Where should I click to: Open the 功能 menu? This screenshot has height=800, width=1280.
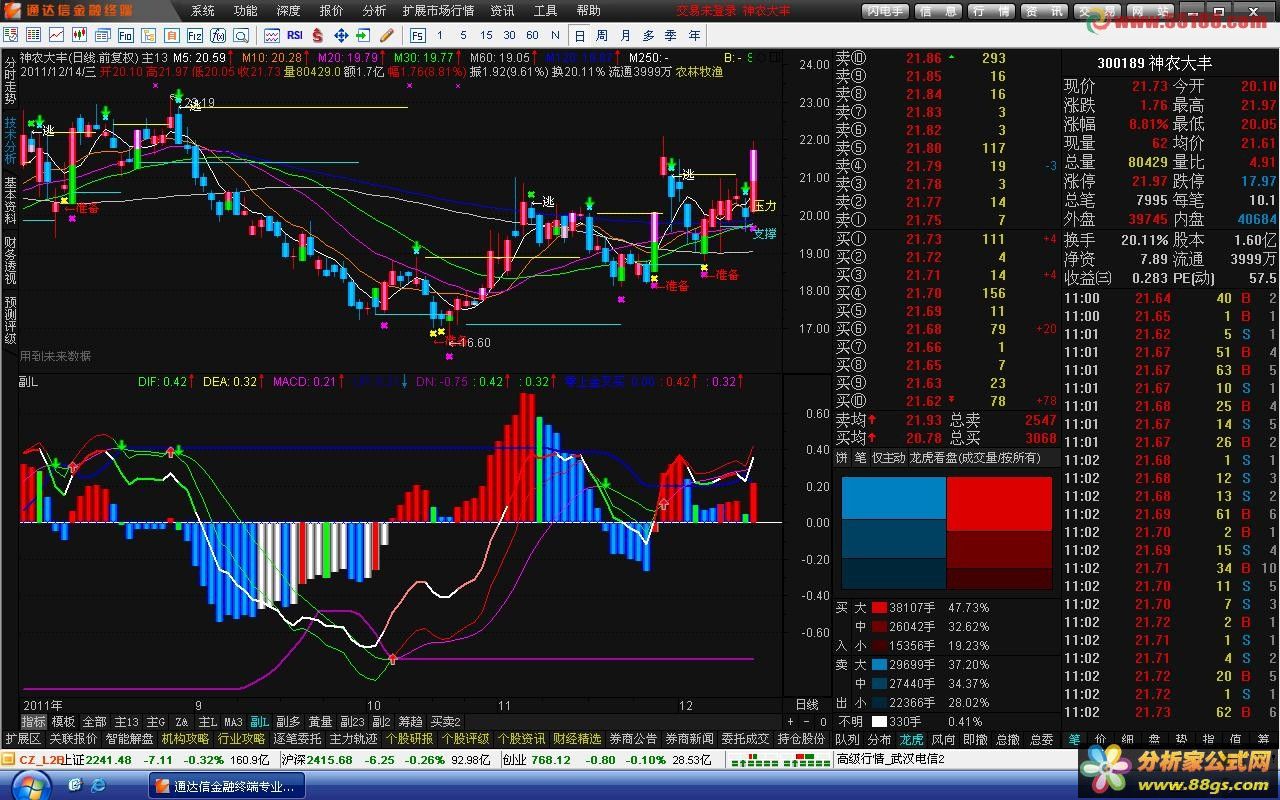point(246,10)
